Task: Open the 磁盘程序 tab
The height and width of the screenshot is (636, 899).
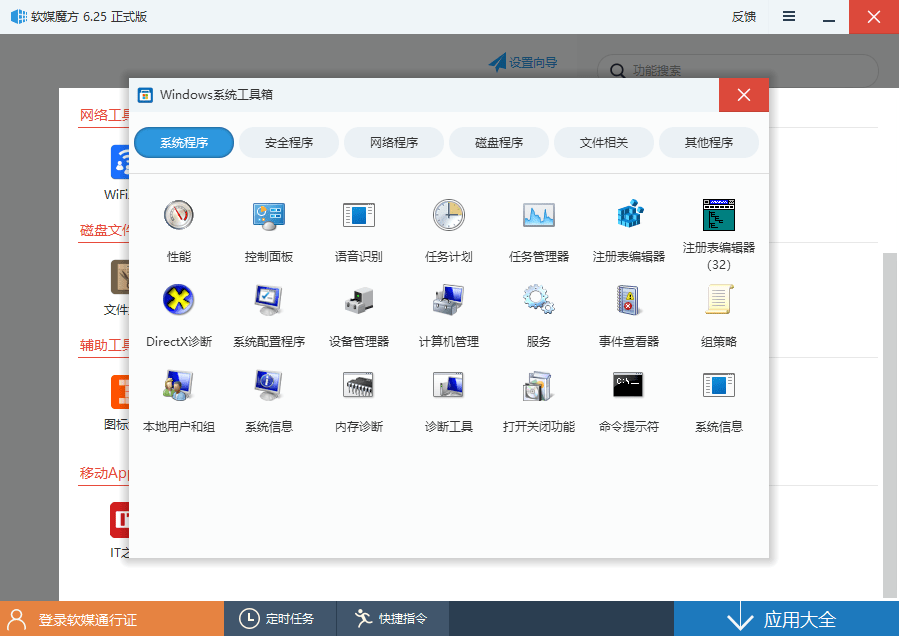Action: [499, 142]
